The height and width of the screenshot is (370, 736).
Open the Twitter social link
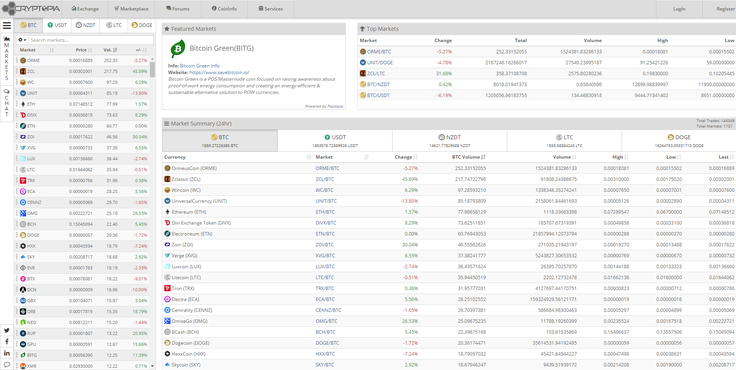(x=7, y=330)
